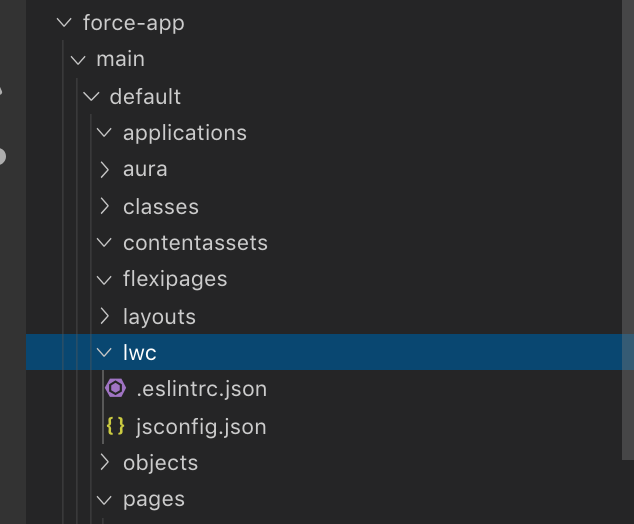
Task: Collapse the main folder chevron
Action: coord(78,60)
